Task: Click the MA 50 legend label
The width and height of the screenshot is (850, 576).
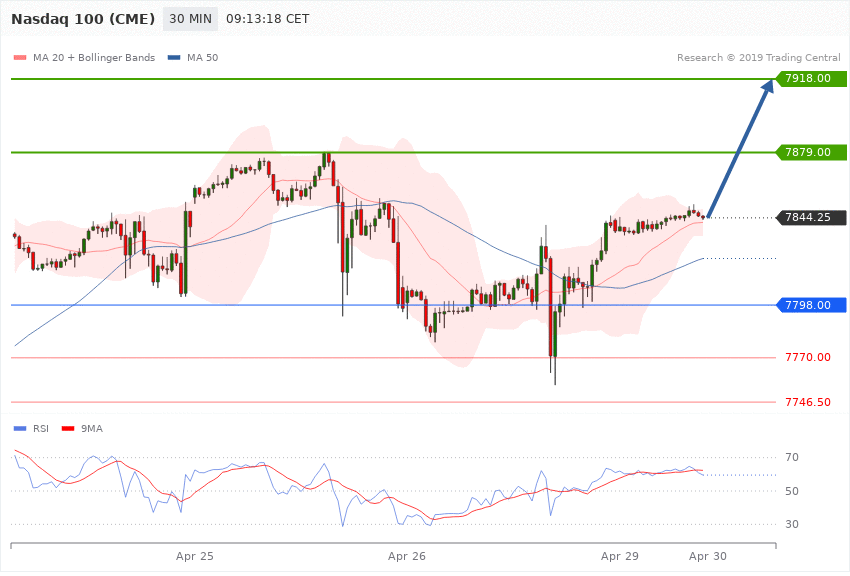Action: click(x=202, y=57)
